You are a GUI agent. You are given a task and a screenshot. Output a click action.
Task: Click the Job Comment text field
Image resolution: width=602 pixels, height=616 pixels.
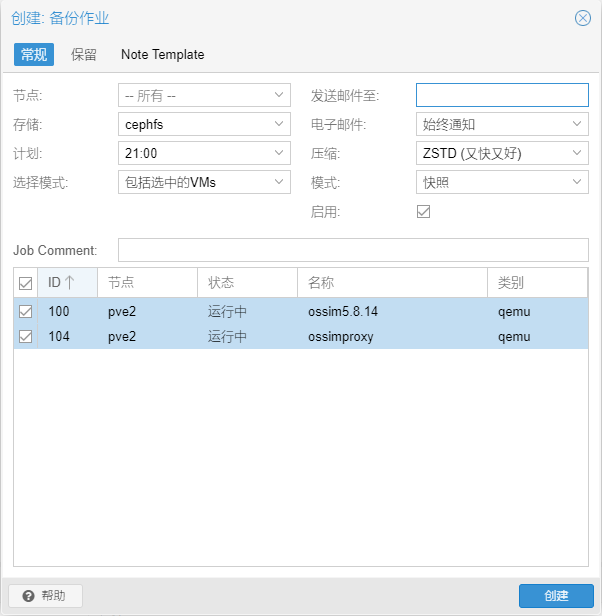pyautogui.click(x=353, y=250)
